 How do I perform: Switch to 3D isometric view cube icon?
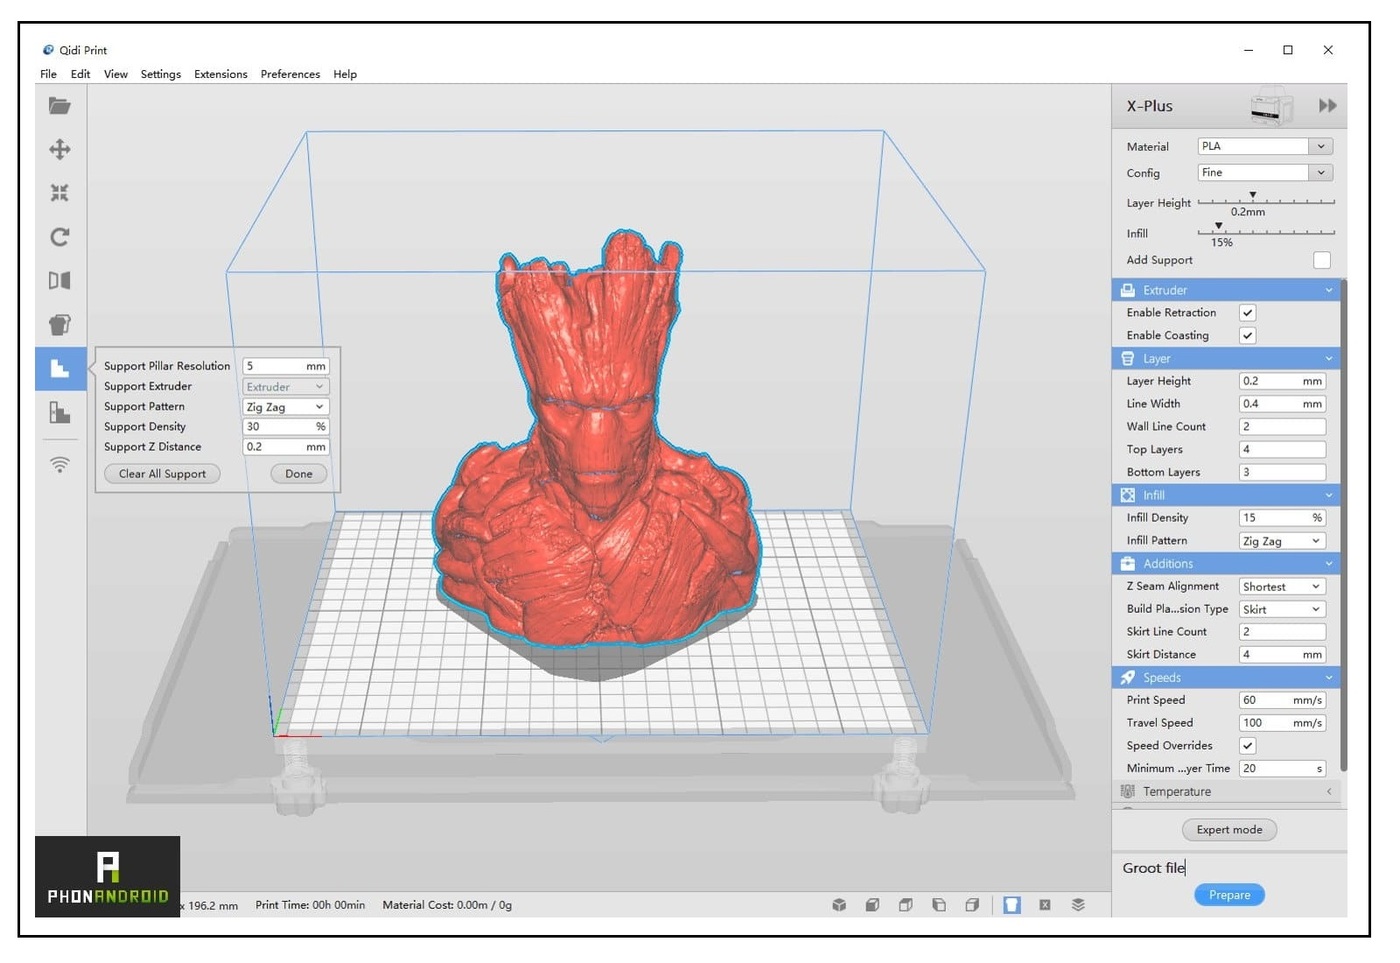(839, 905)
